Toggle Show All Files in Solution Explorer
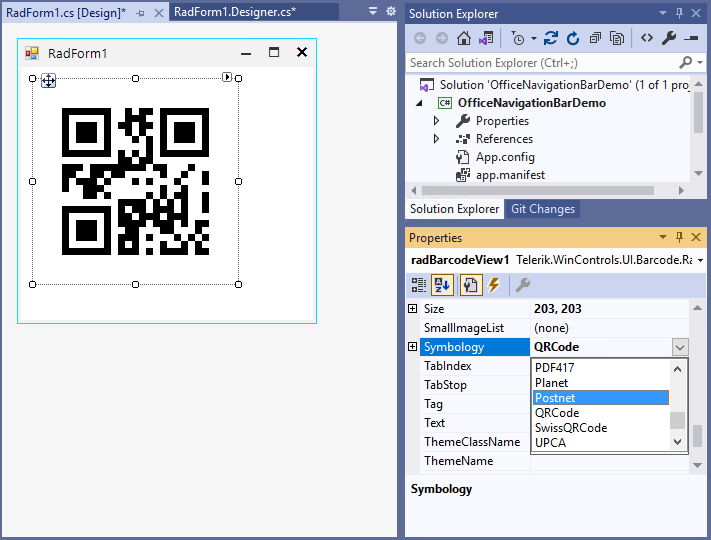 pyautogui.click(x=617, y=39)
